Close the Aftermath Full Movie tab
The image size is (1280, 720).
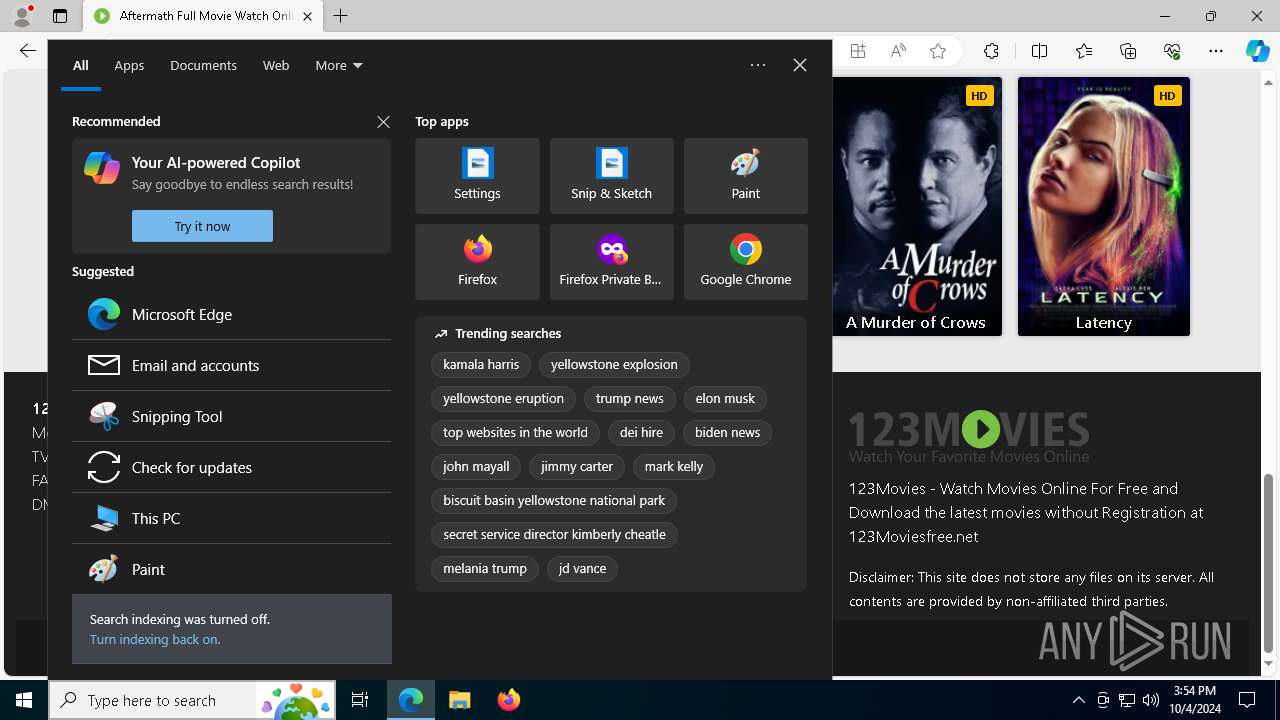307,16
